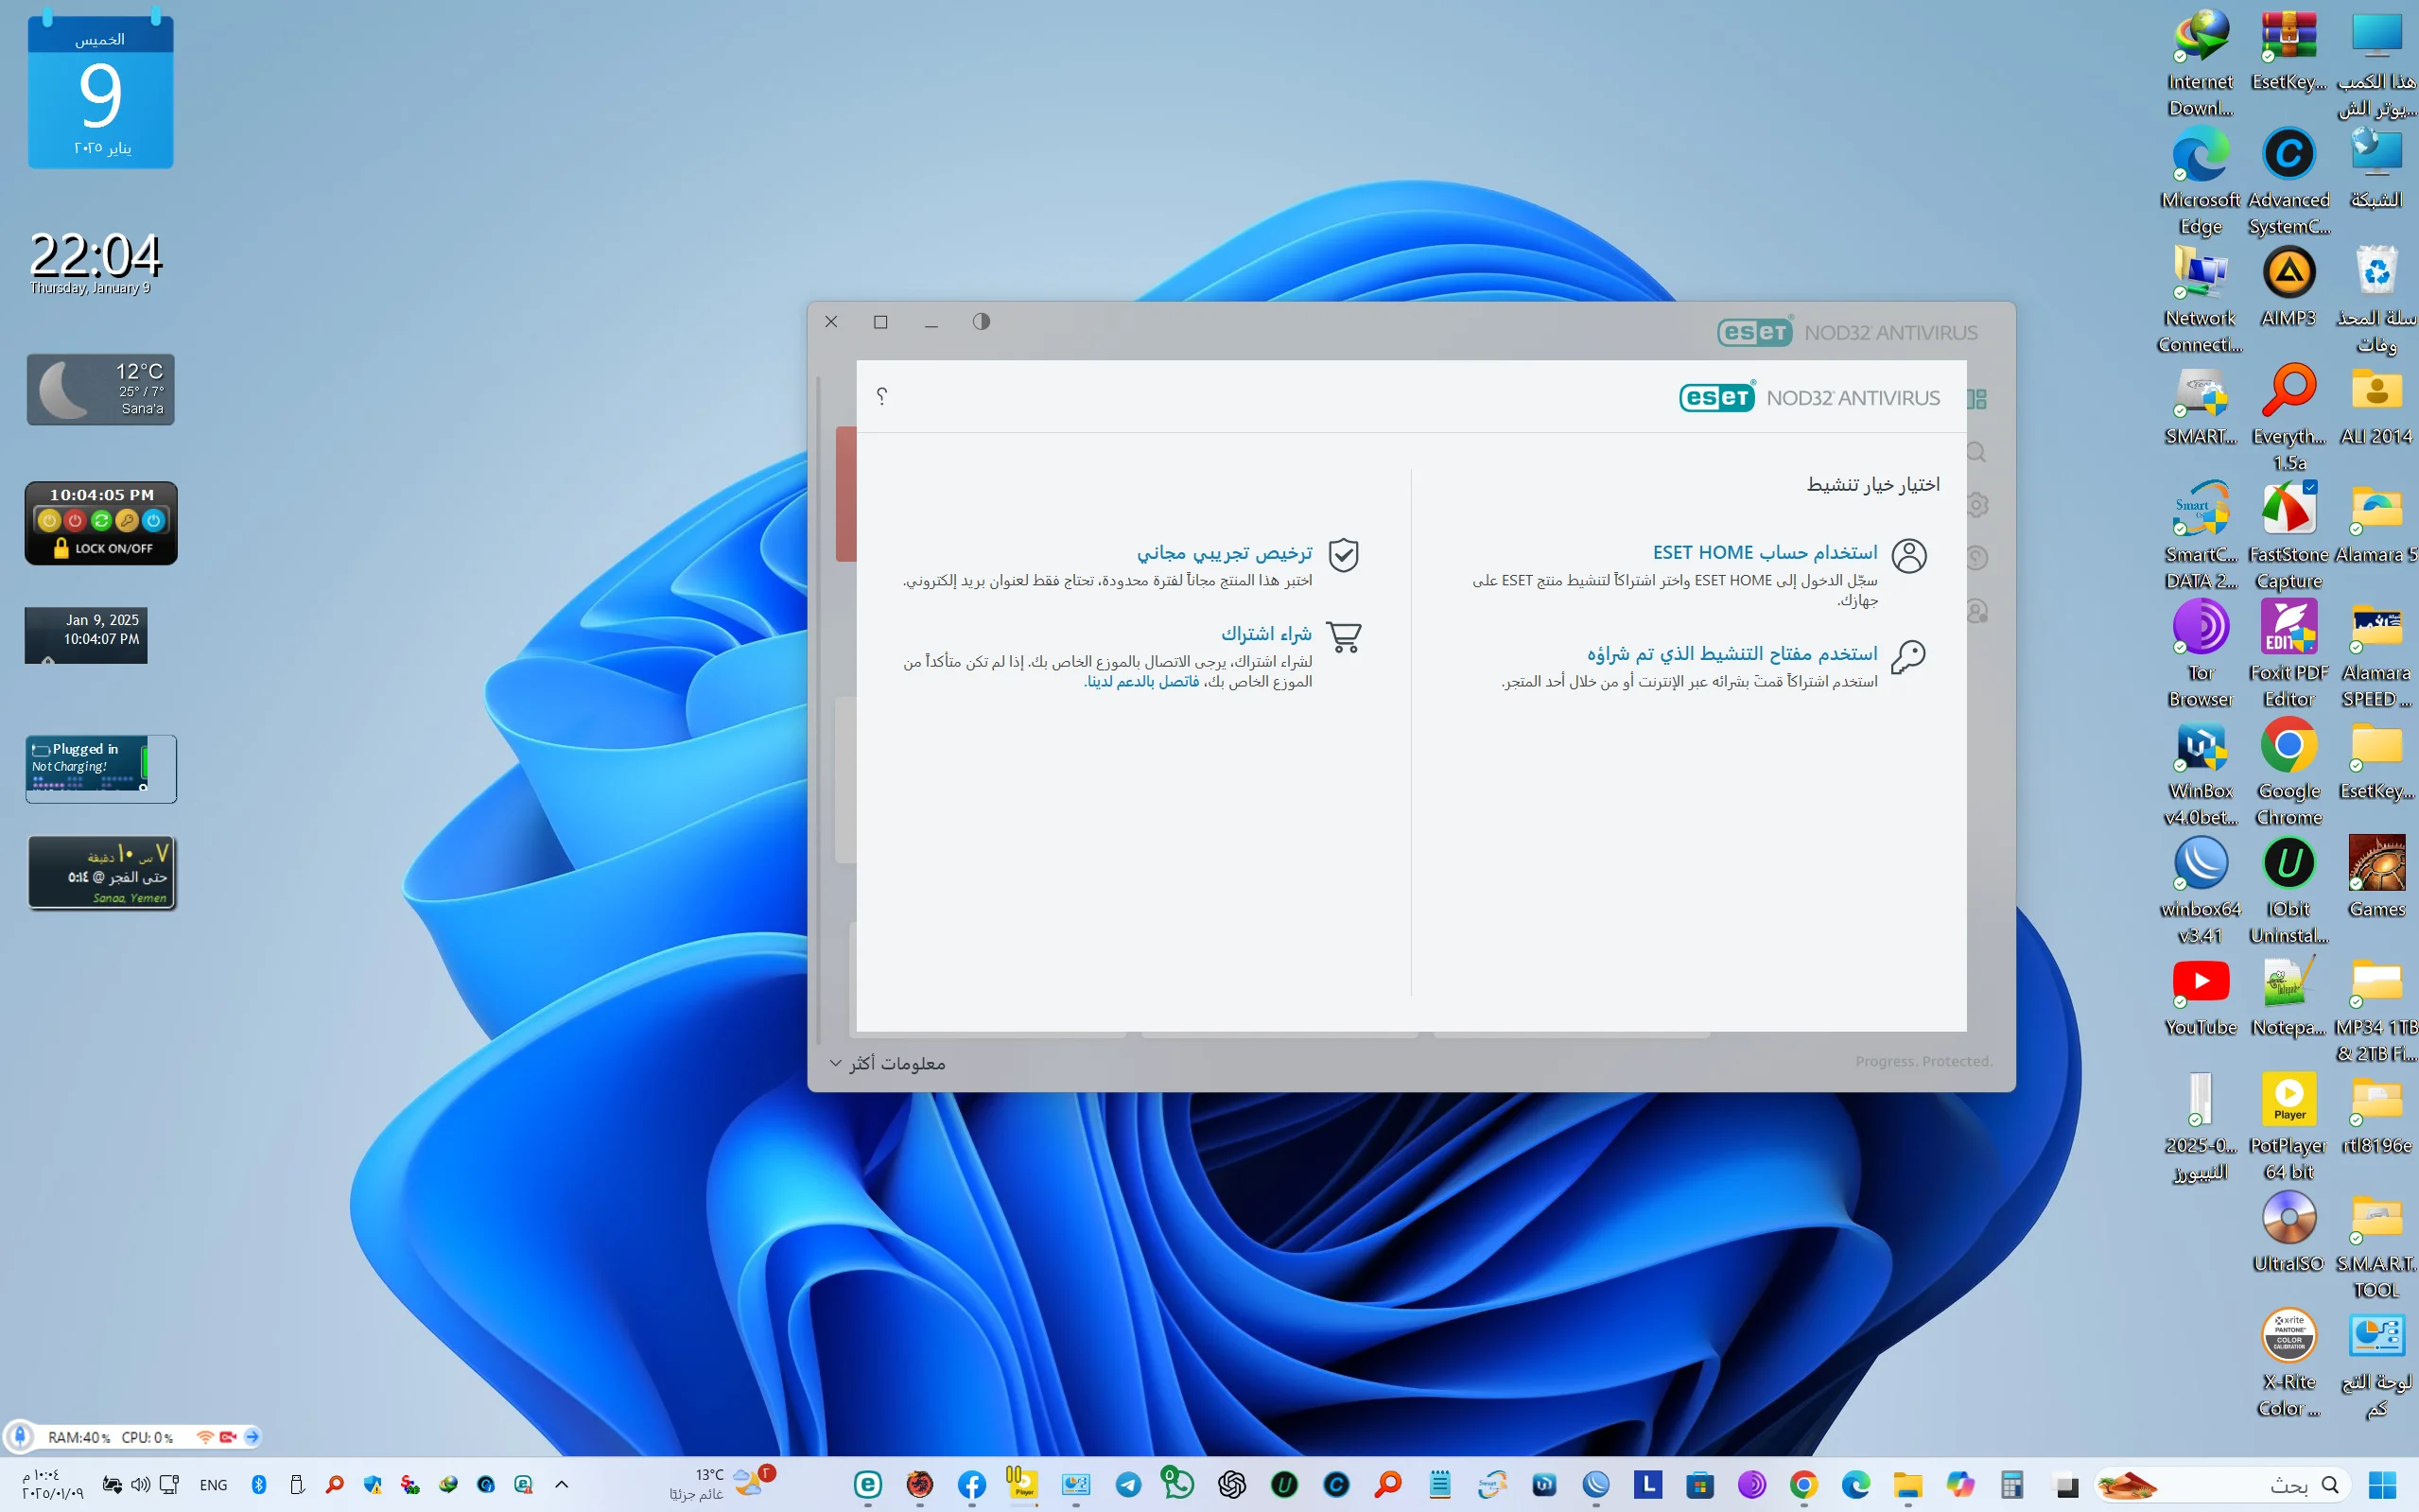
Task: Show hidden system tray icons chevron
Action: point(561,1485)
